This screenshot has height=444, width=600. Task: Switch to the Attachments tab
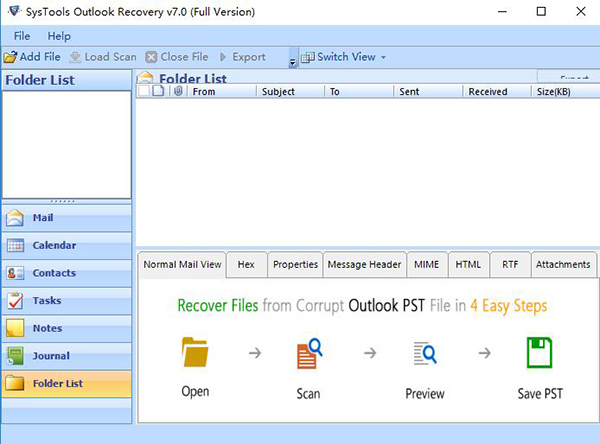point(563,264)
